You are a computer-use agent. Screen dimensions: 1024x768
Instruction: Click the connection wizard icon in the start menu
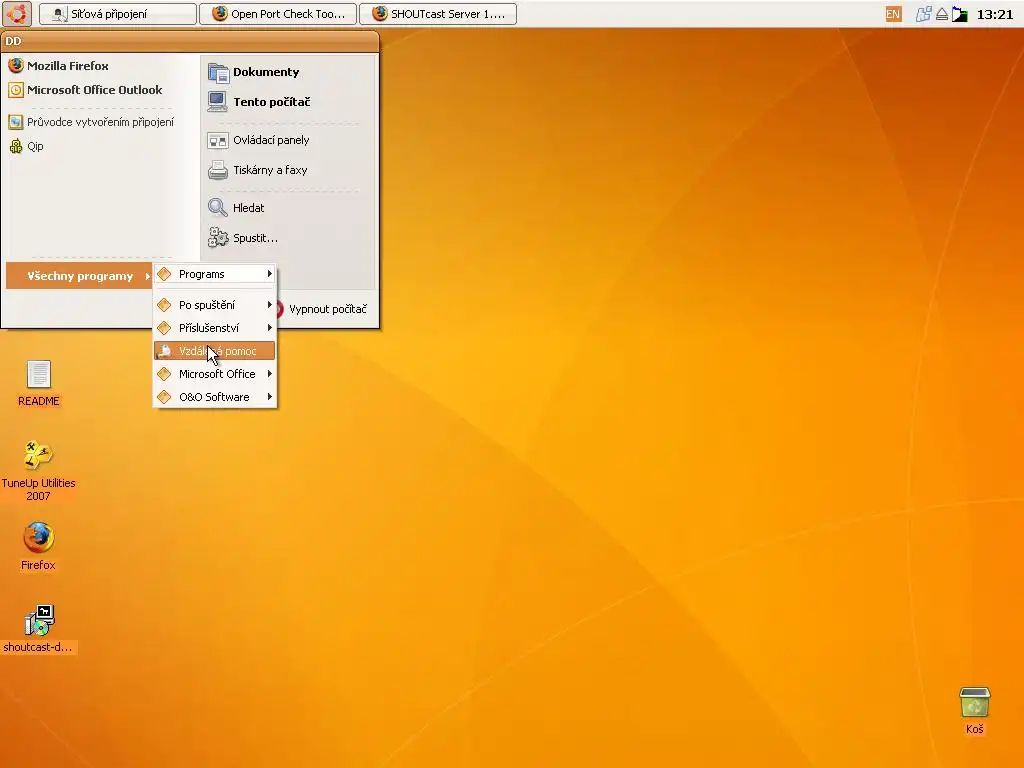pyautogui.click(x=16, y=122)
